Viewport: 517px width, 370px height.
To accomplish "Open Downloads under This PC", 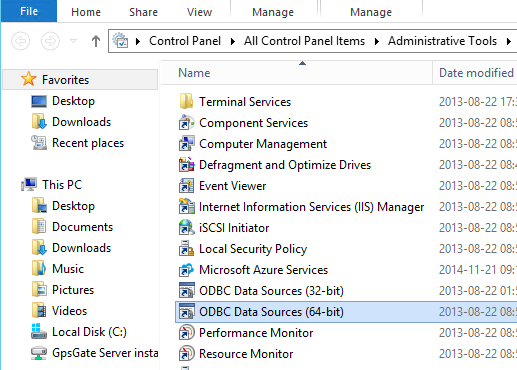I will tap(81, 248).
